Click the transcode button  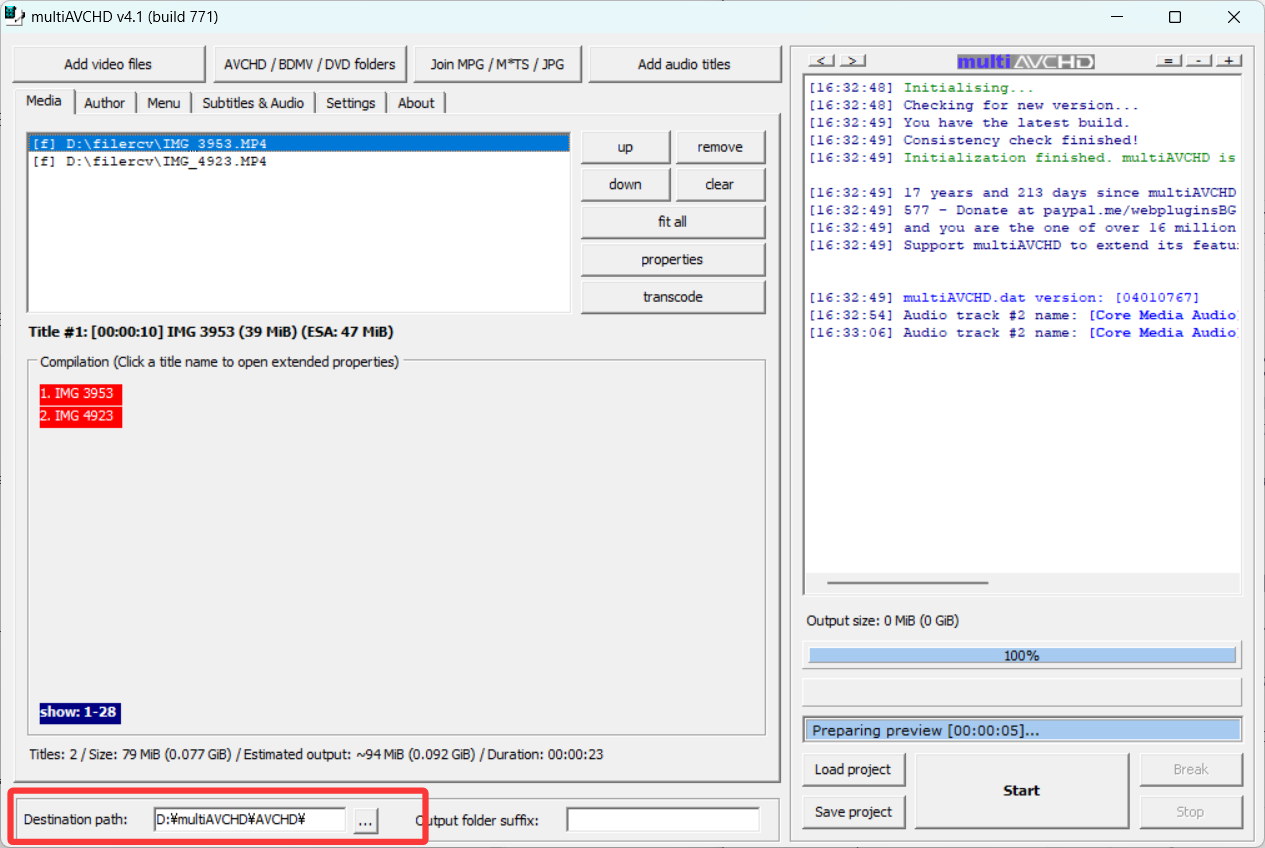[x=673, y=297]
